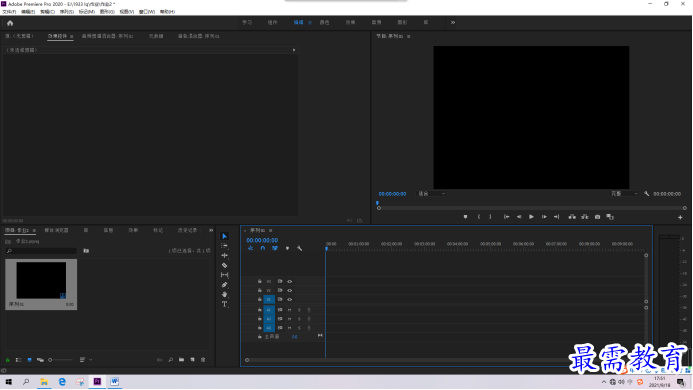Screen dimensions: 693x390
Task: Click Add Marker in timeline header
Action: pos(287,249)
